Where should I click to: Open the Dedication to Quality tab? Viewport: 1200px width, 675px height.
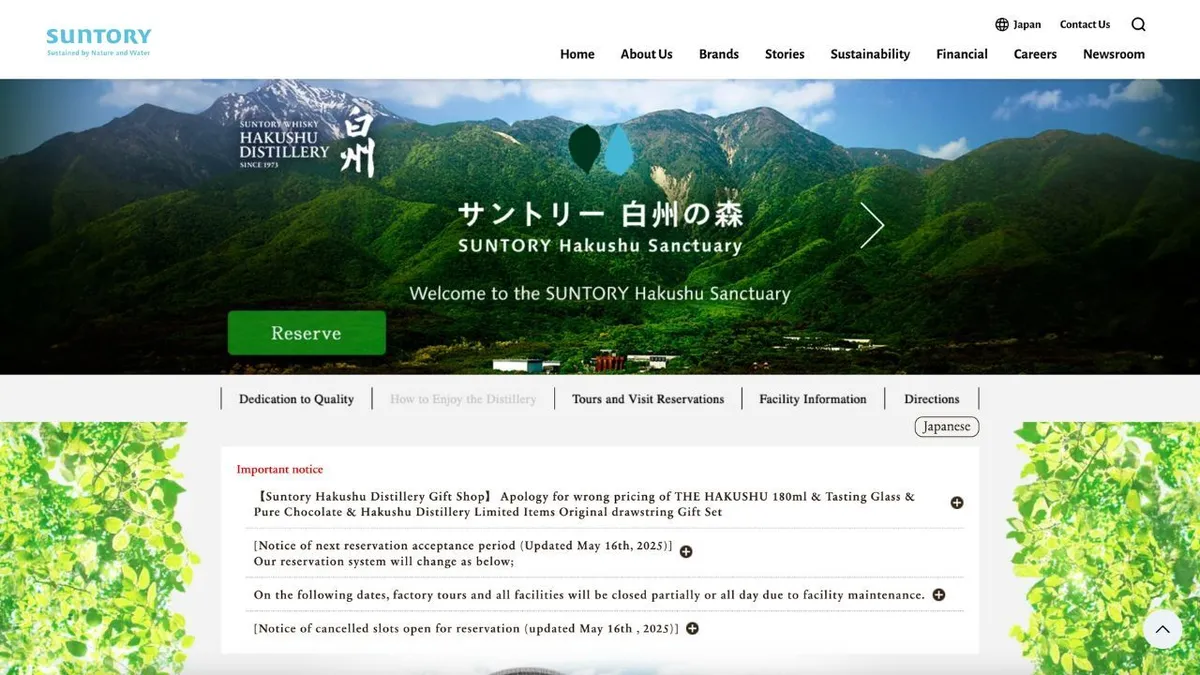[x=296, y=399]
